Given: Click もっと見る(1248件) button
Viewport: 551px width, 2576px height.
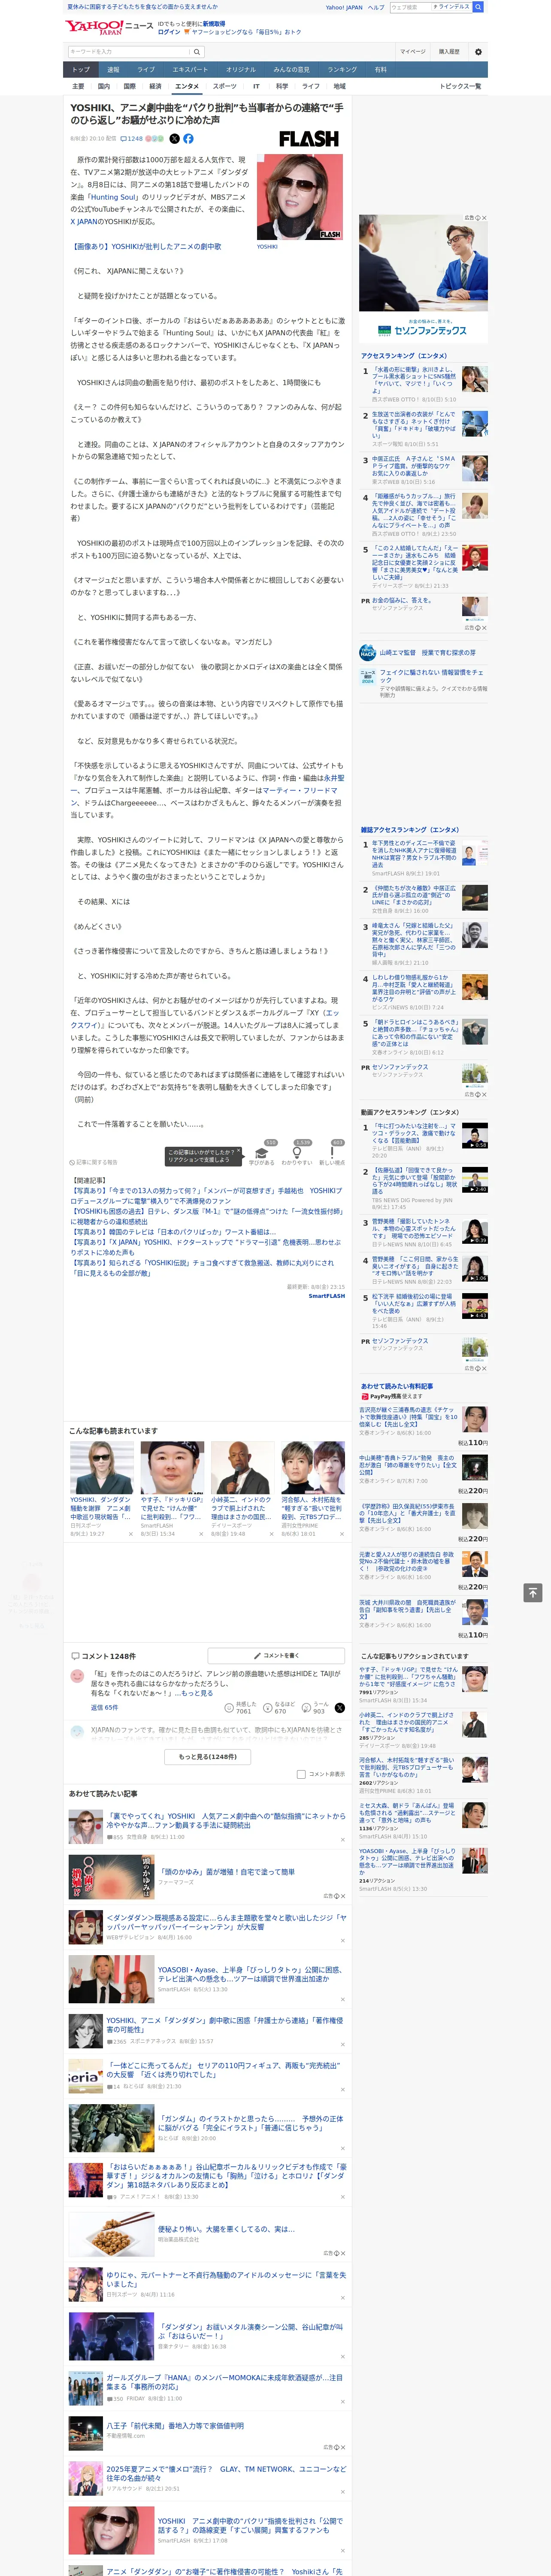Looking at the screenshot, I should click(x=208, y=1757).
